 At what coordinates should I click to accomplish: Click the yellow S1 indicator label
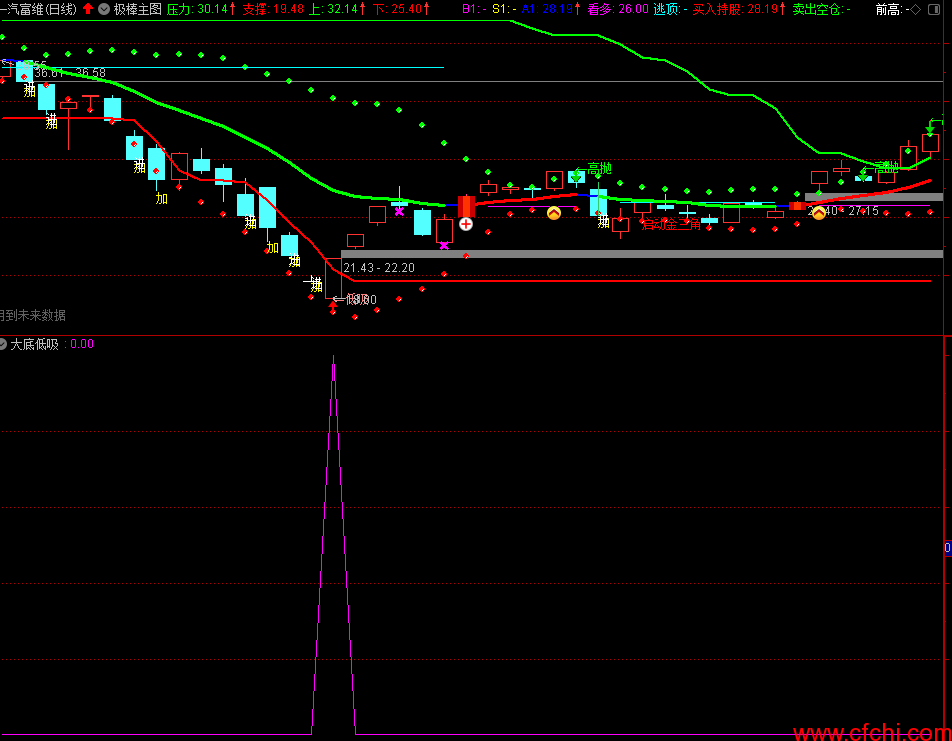(504, 9)
